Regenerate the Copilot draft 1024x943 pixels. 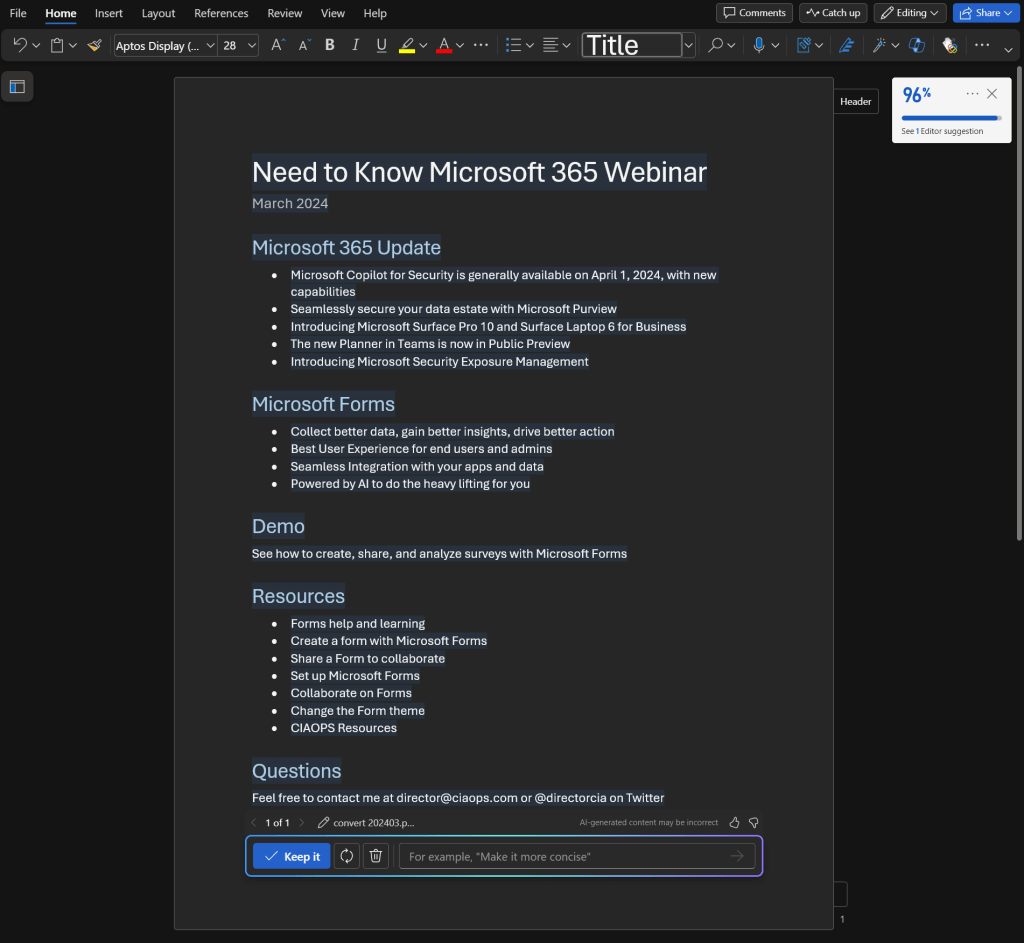point(347,856)
